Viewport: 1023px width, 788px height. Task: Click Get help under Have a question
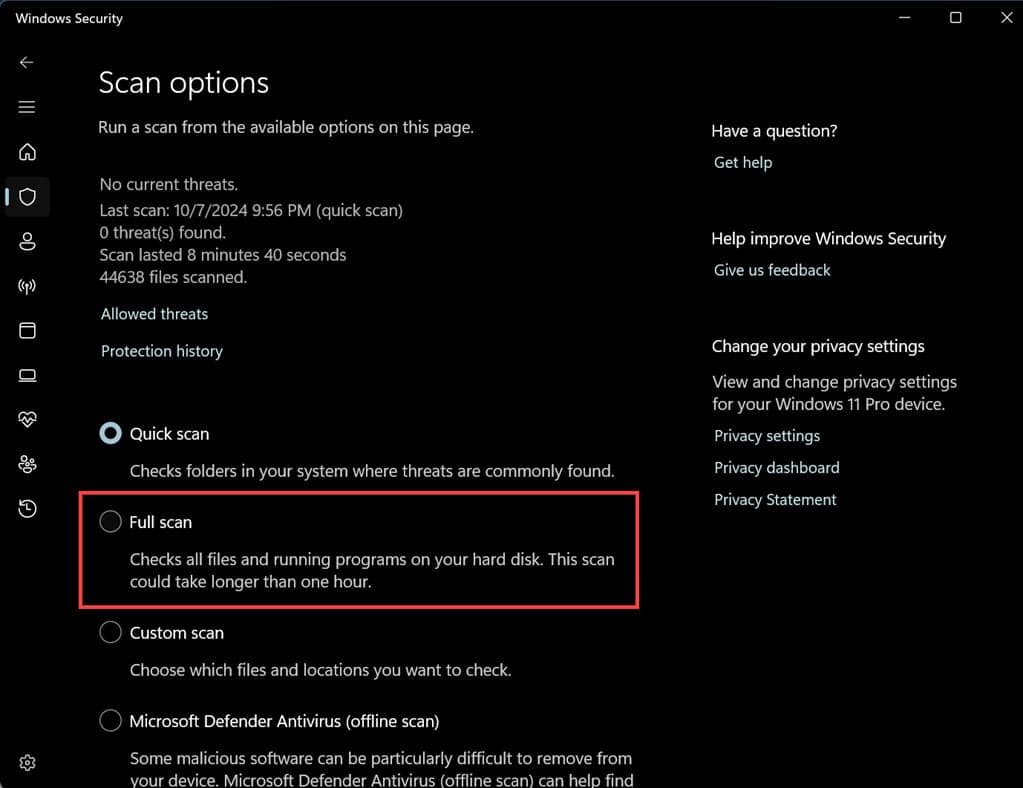(742, 162)
